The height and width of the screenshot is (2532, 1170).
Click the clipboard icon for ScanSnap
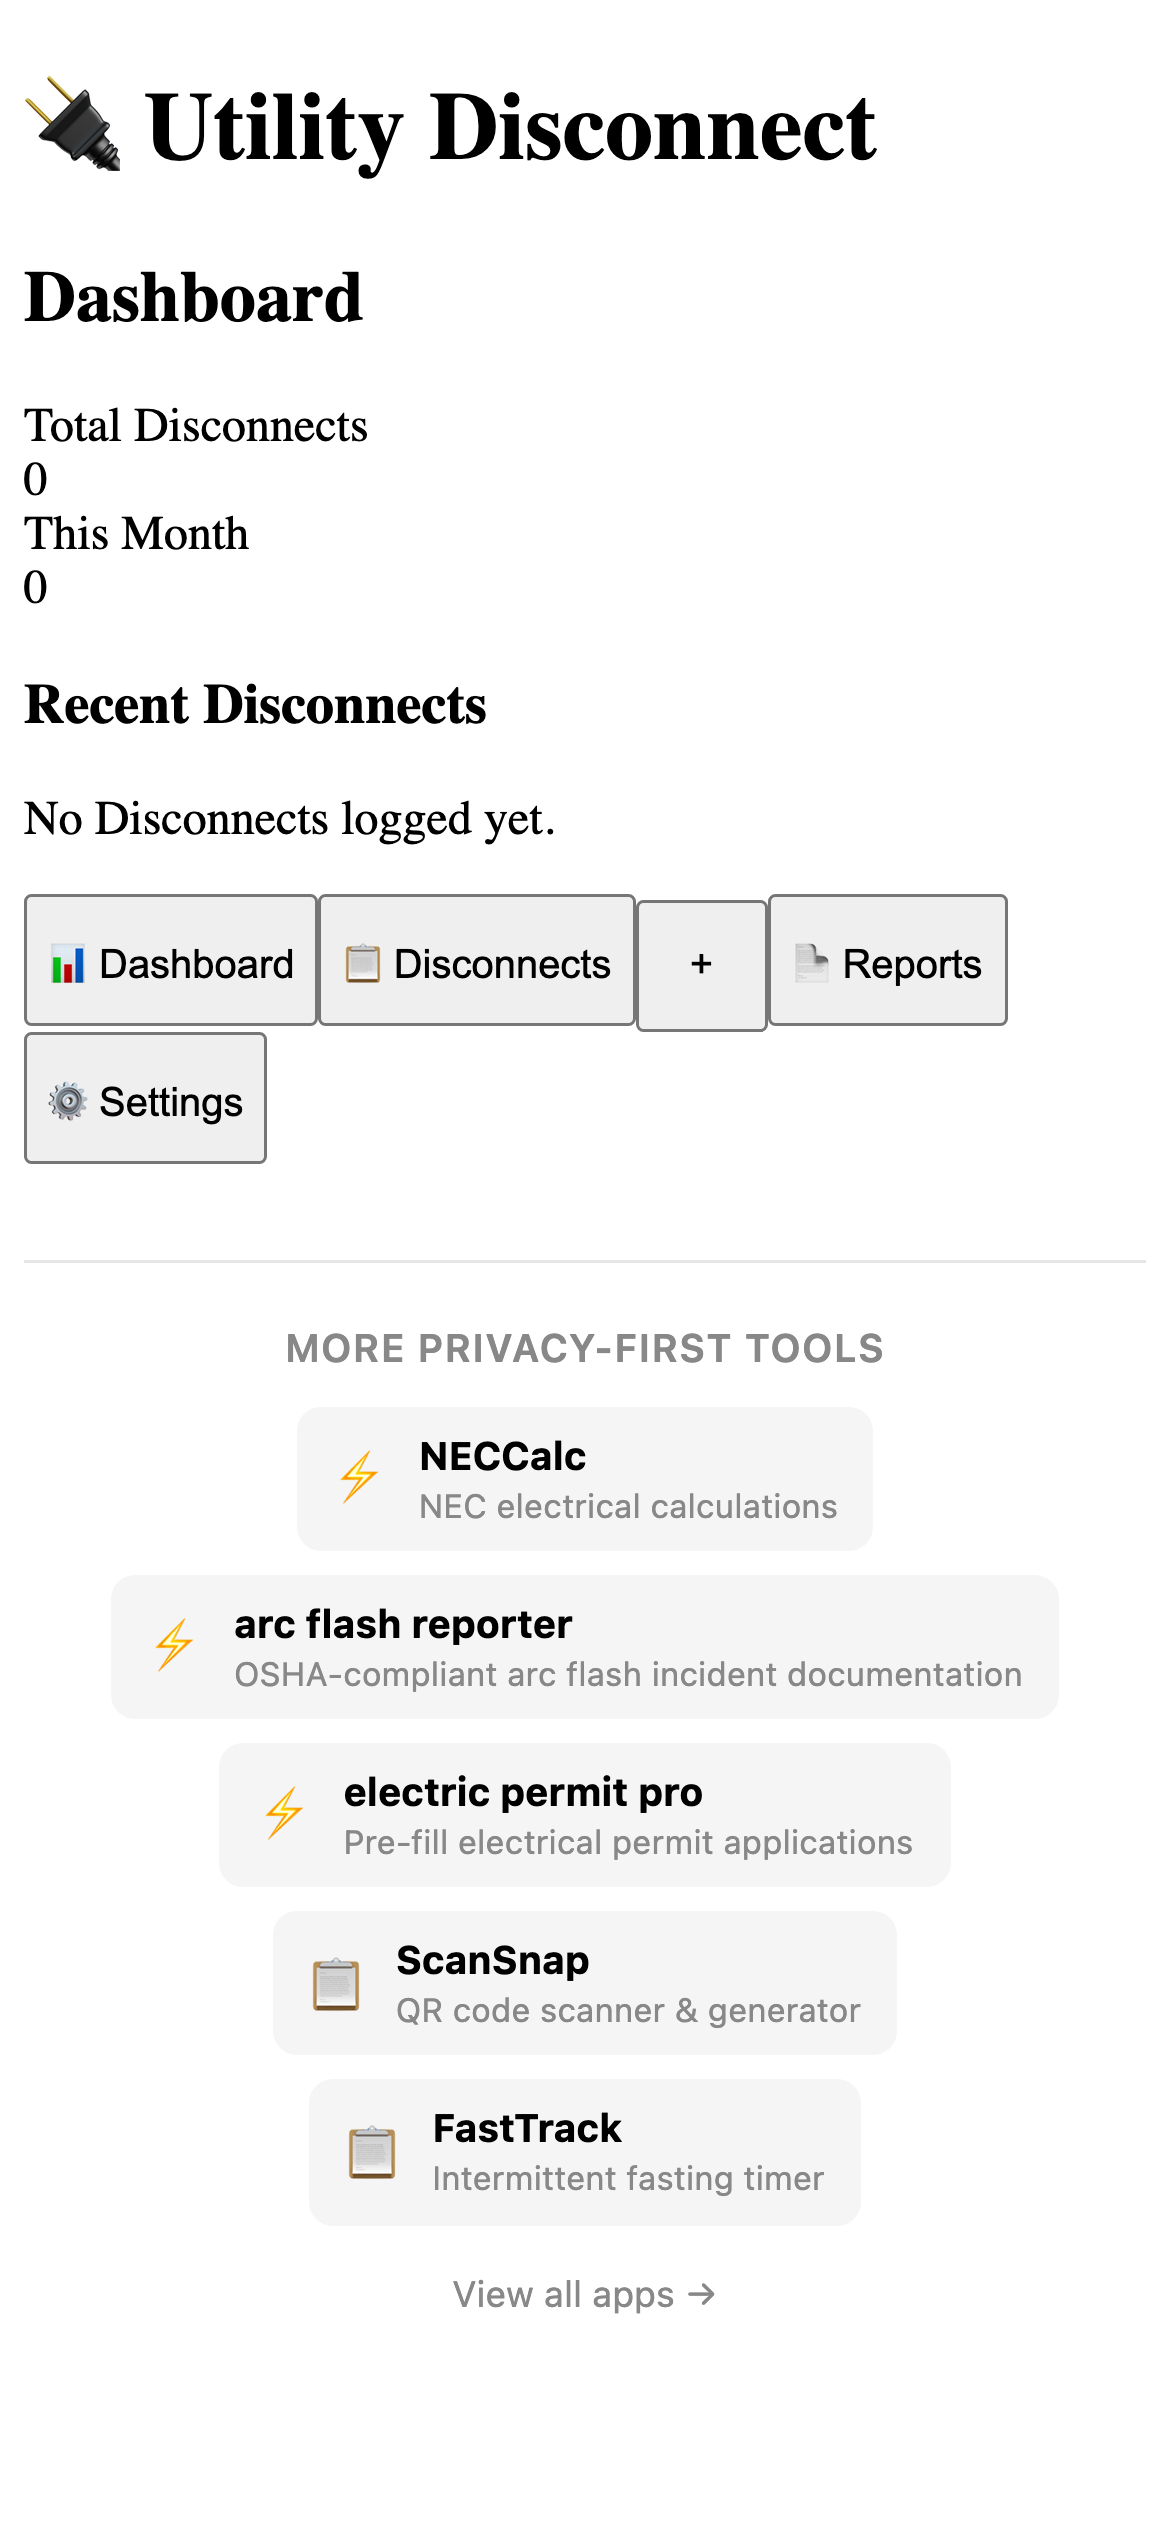pos(335,1984)
